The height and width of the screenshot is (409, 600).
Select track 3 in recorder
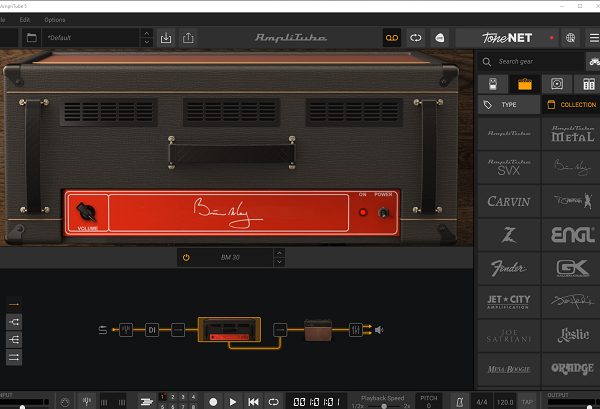[x=183, y=397]
